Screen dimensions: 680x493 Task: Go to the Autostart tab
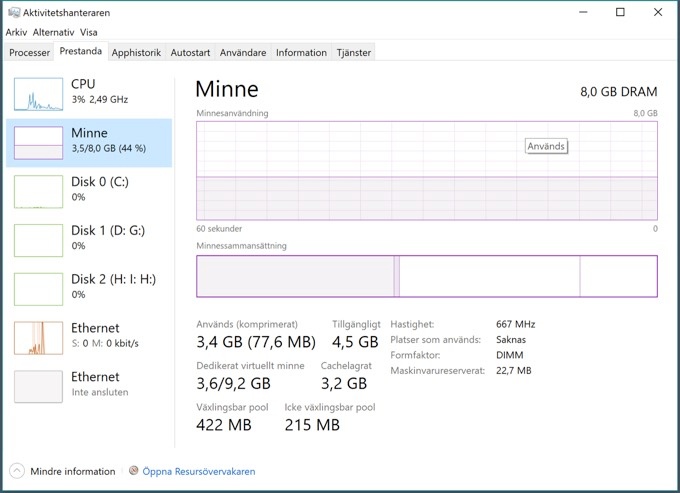190,53
